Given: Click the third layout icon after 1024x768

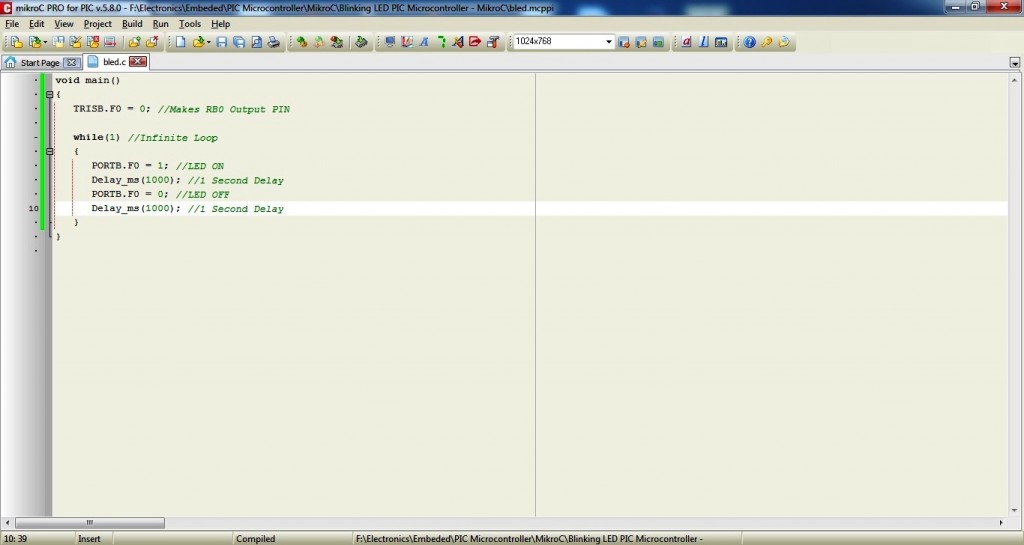Looking at the screenshot, I should 658,42.
